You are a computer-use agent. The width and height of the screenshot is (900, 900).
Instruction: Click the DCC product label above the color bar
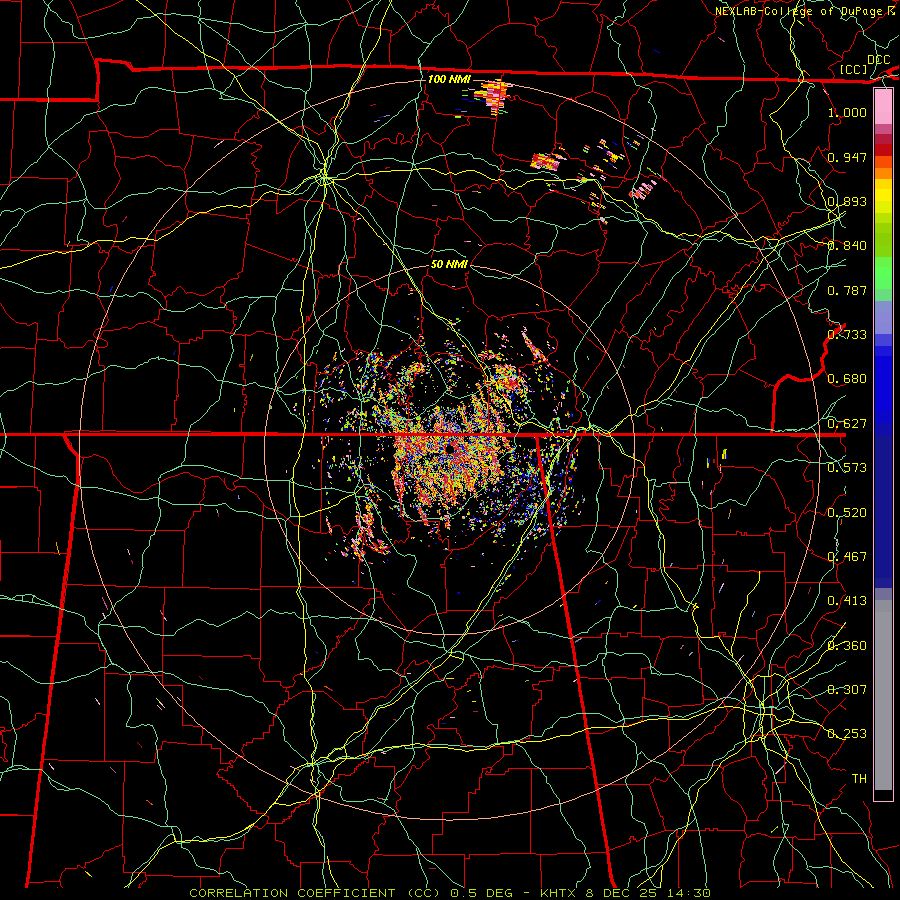click(878, 60)
